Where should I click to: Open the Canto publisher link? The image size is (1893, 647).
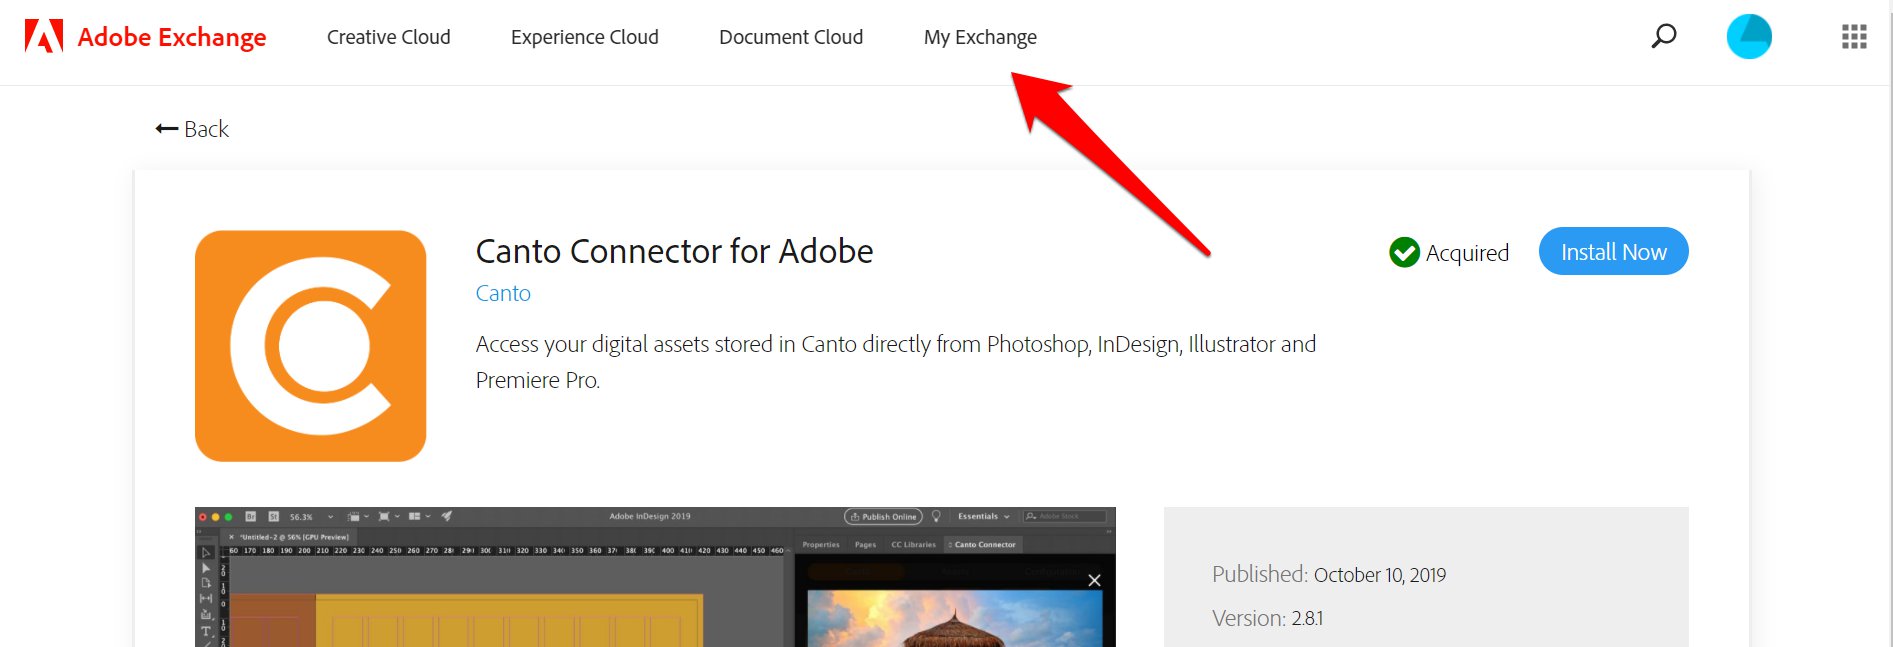(503, 293)
